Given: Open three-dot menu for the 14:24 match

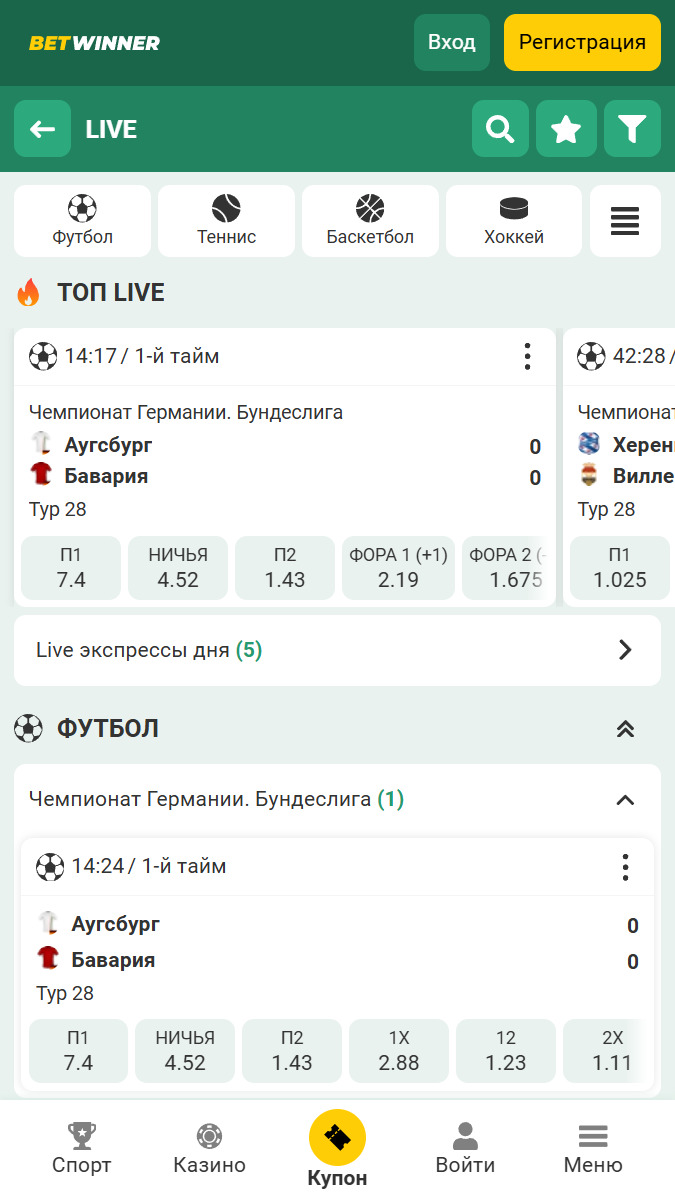Looking at the screenshot, I should tap(625, 866).
